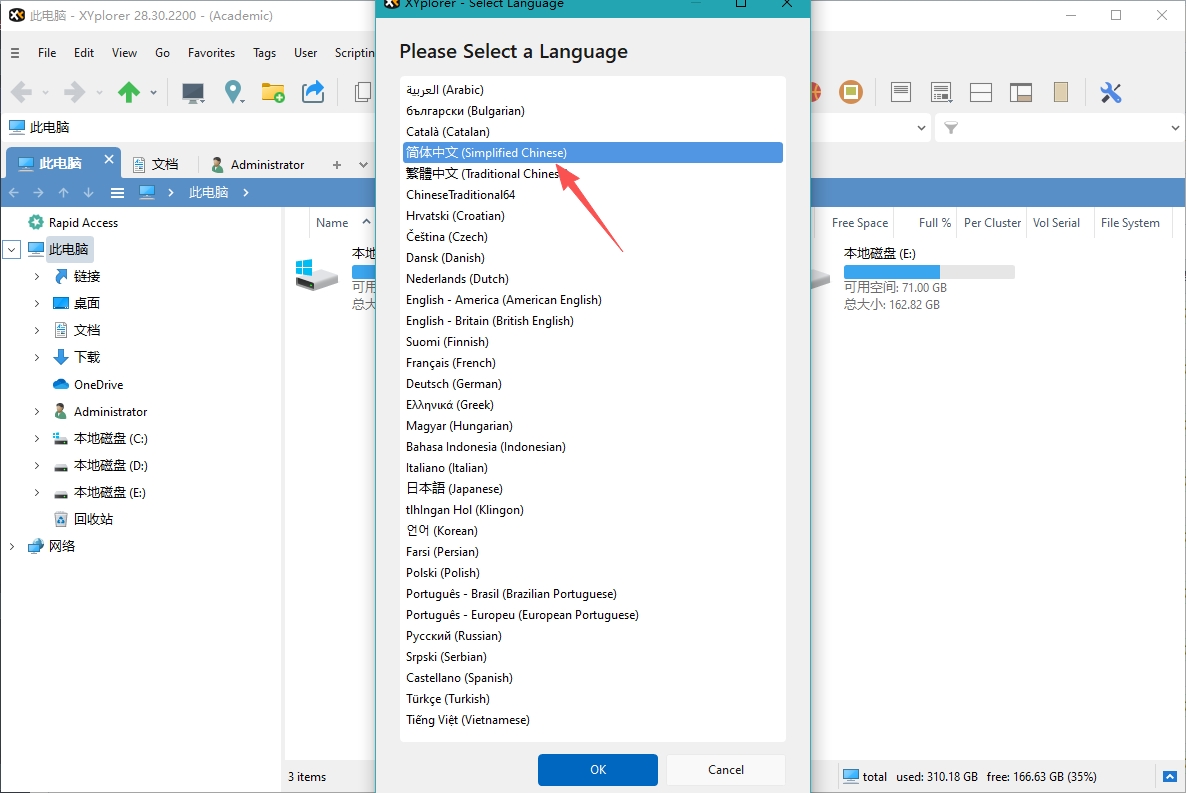The height and width of the screenshot is (793, 1186).
Task: Choose ChineseTraditional64 entry
Action: click(593, 194)
